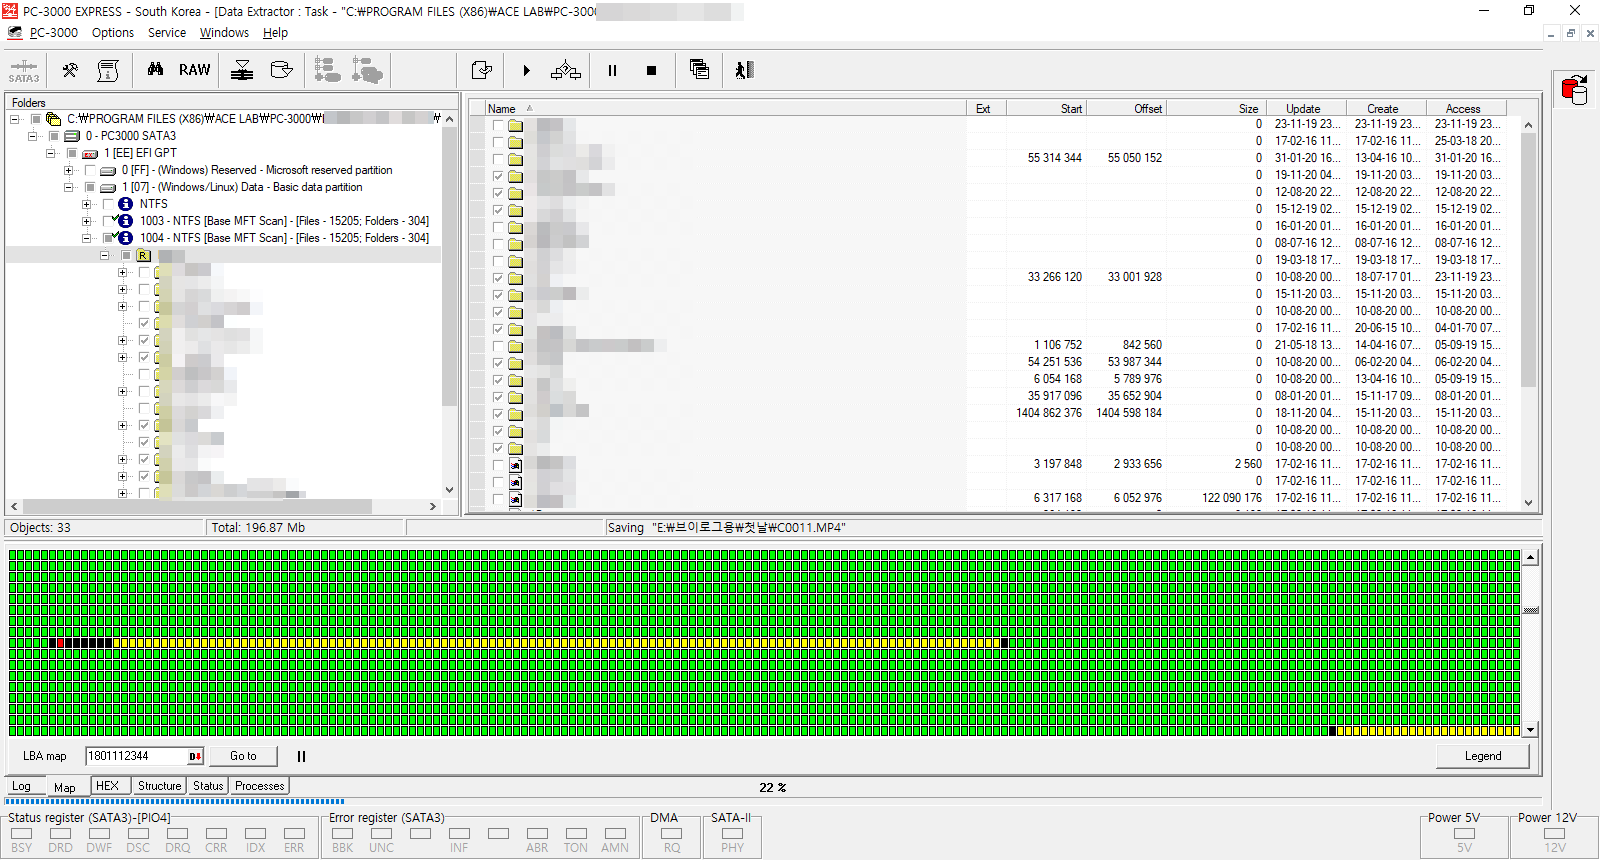Open the Legend button
1600x860 pixels.
[1482, 756]
